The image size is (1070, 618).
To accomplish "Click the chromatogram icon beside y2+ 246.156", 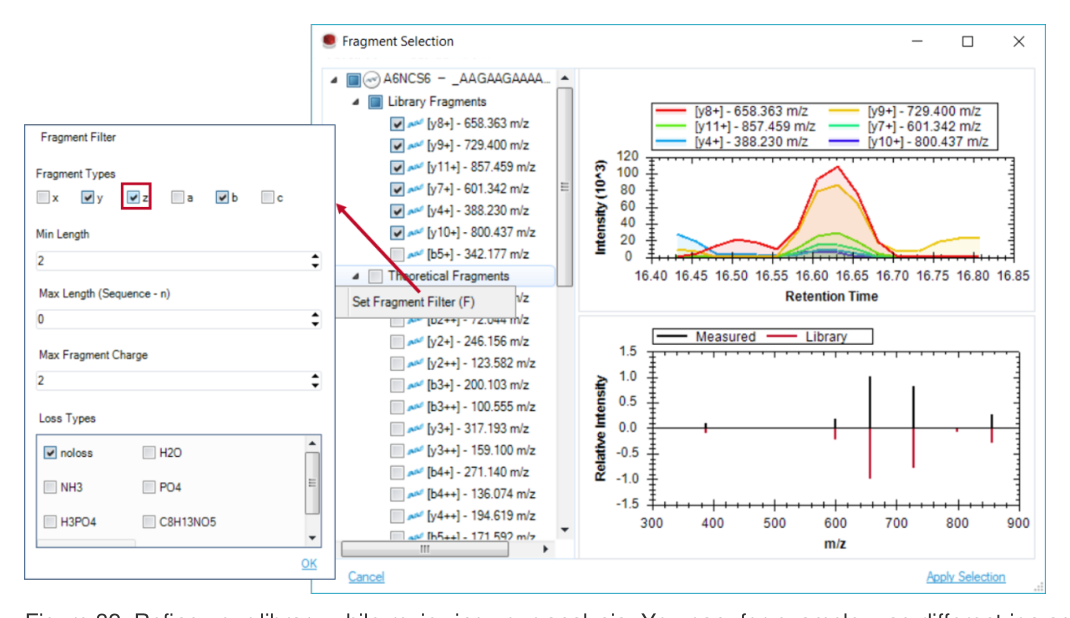I will pos(415,342).
